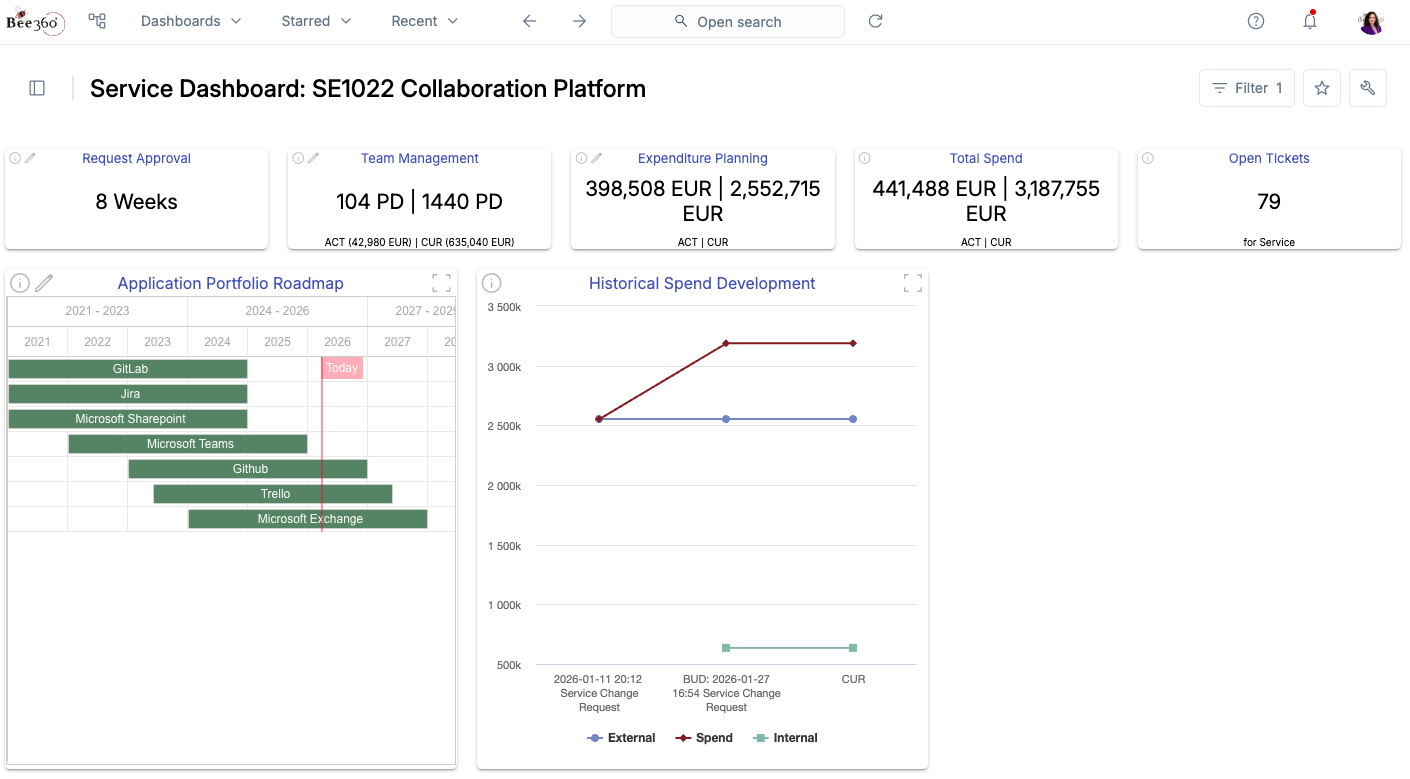Favorite this dashboard using the star icon
The height and width of the screenshot is (779, 1410).
tap(1321, 88)
